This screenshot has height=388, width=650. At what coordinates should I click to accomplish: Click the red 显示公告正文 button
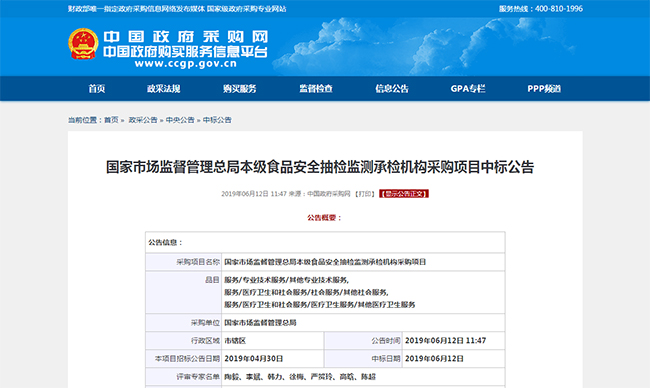click(x=404, y=194)
